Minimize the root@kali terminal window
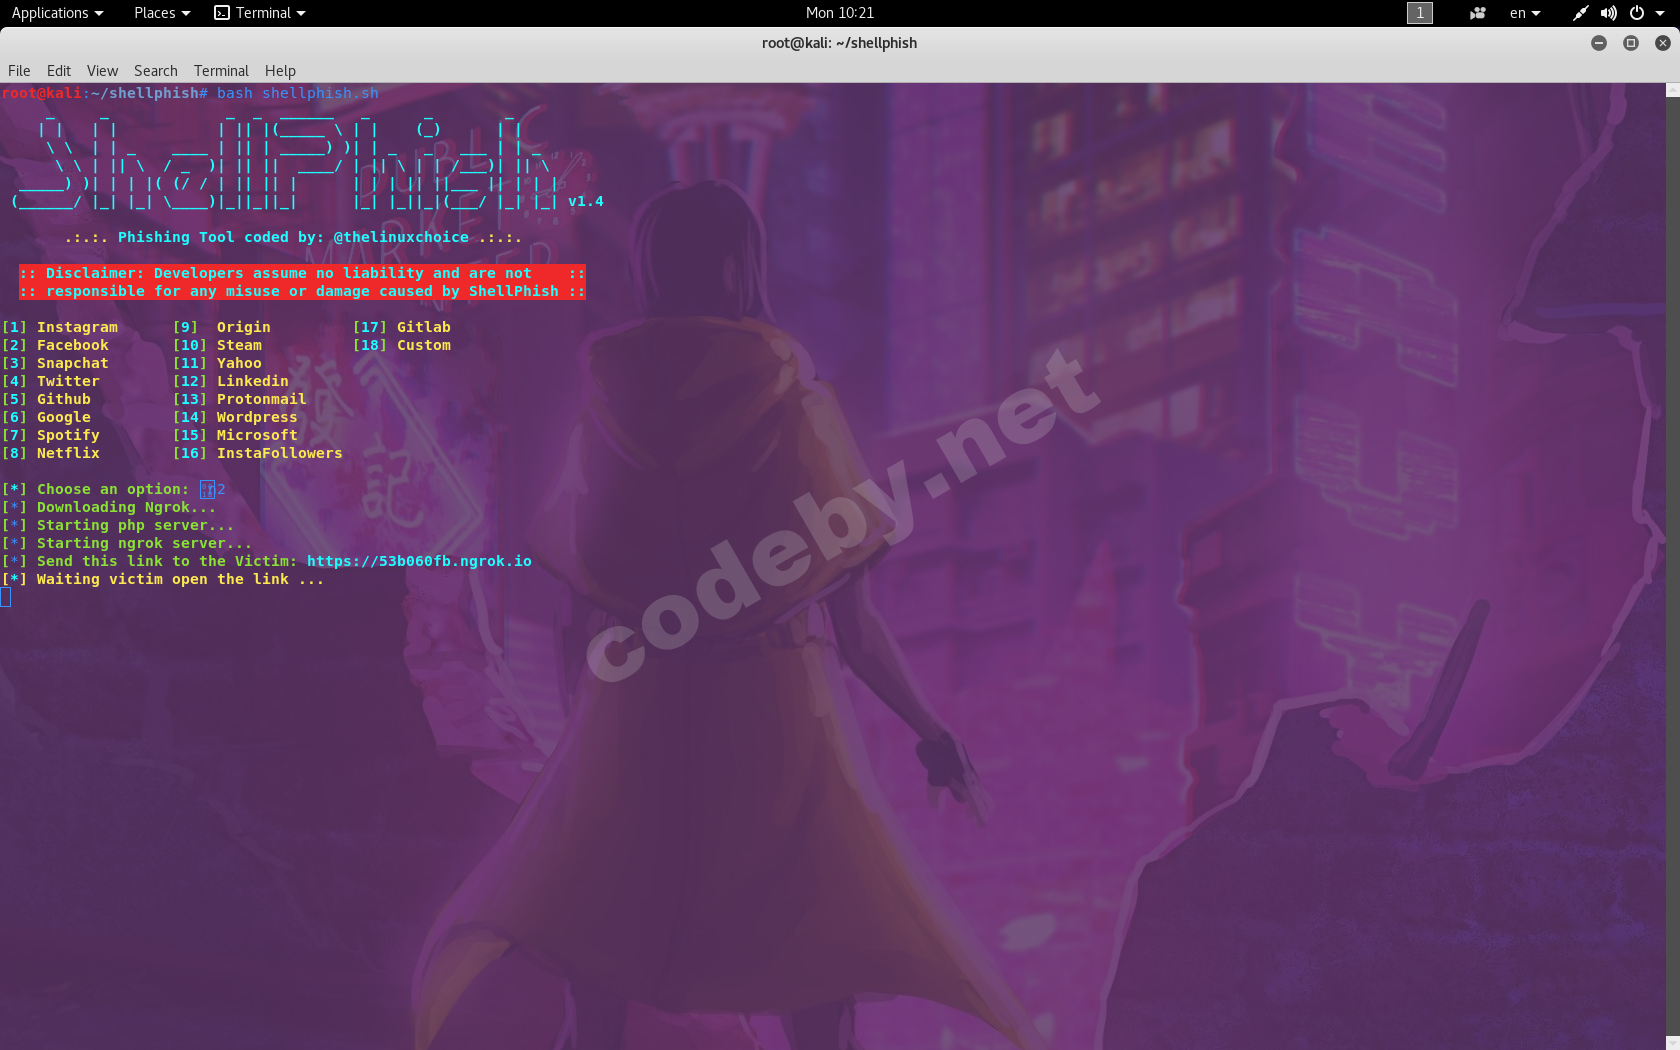 (x=1599, y=43)
